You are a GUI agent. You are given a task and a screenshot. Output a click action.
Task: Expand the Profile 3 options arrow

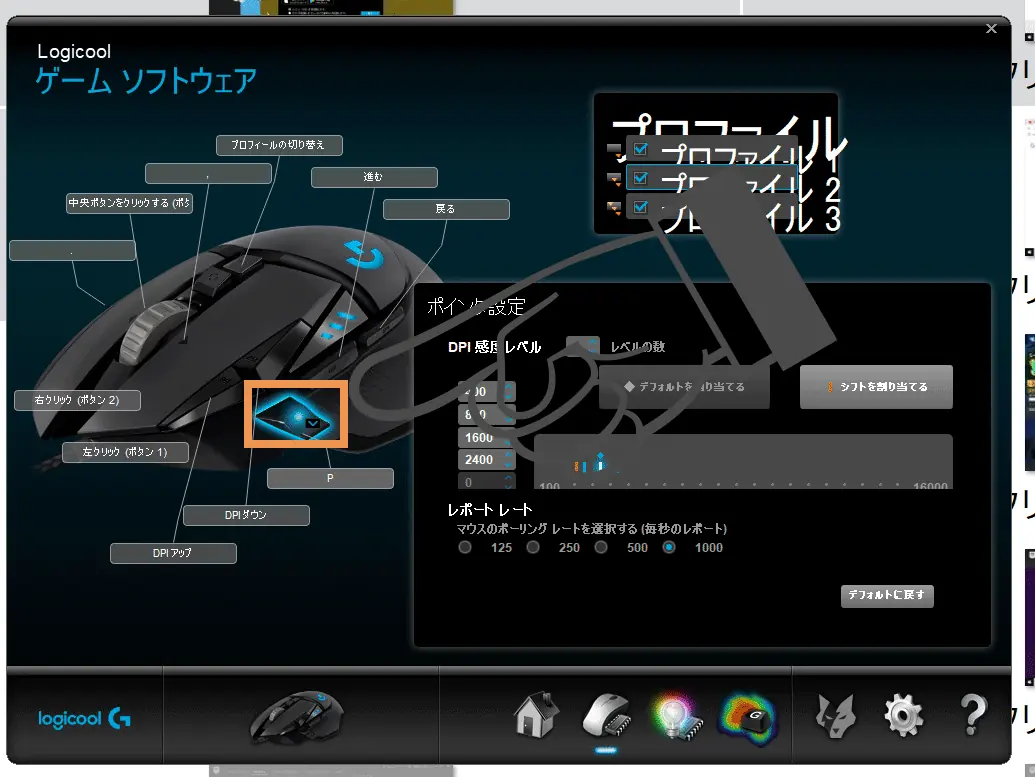click(614, 208)
